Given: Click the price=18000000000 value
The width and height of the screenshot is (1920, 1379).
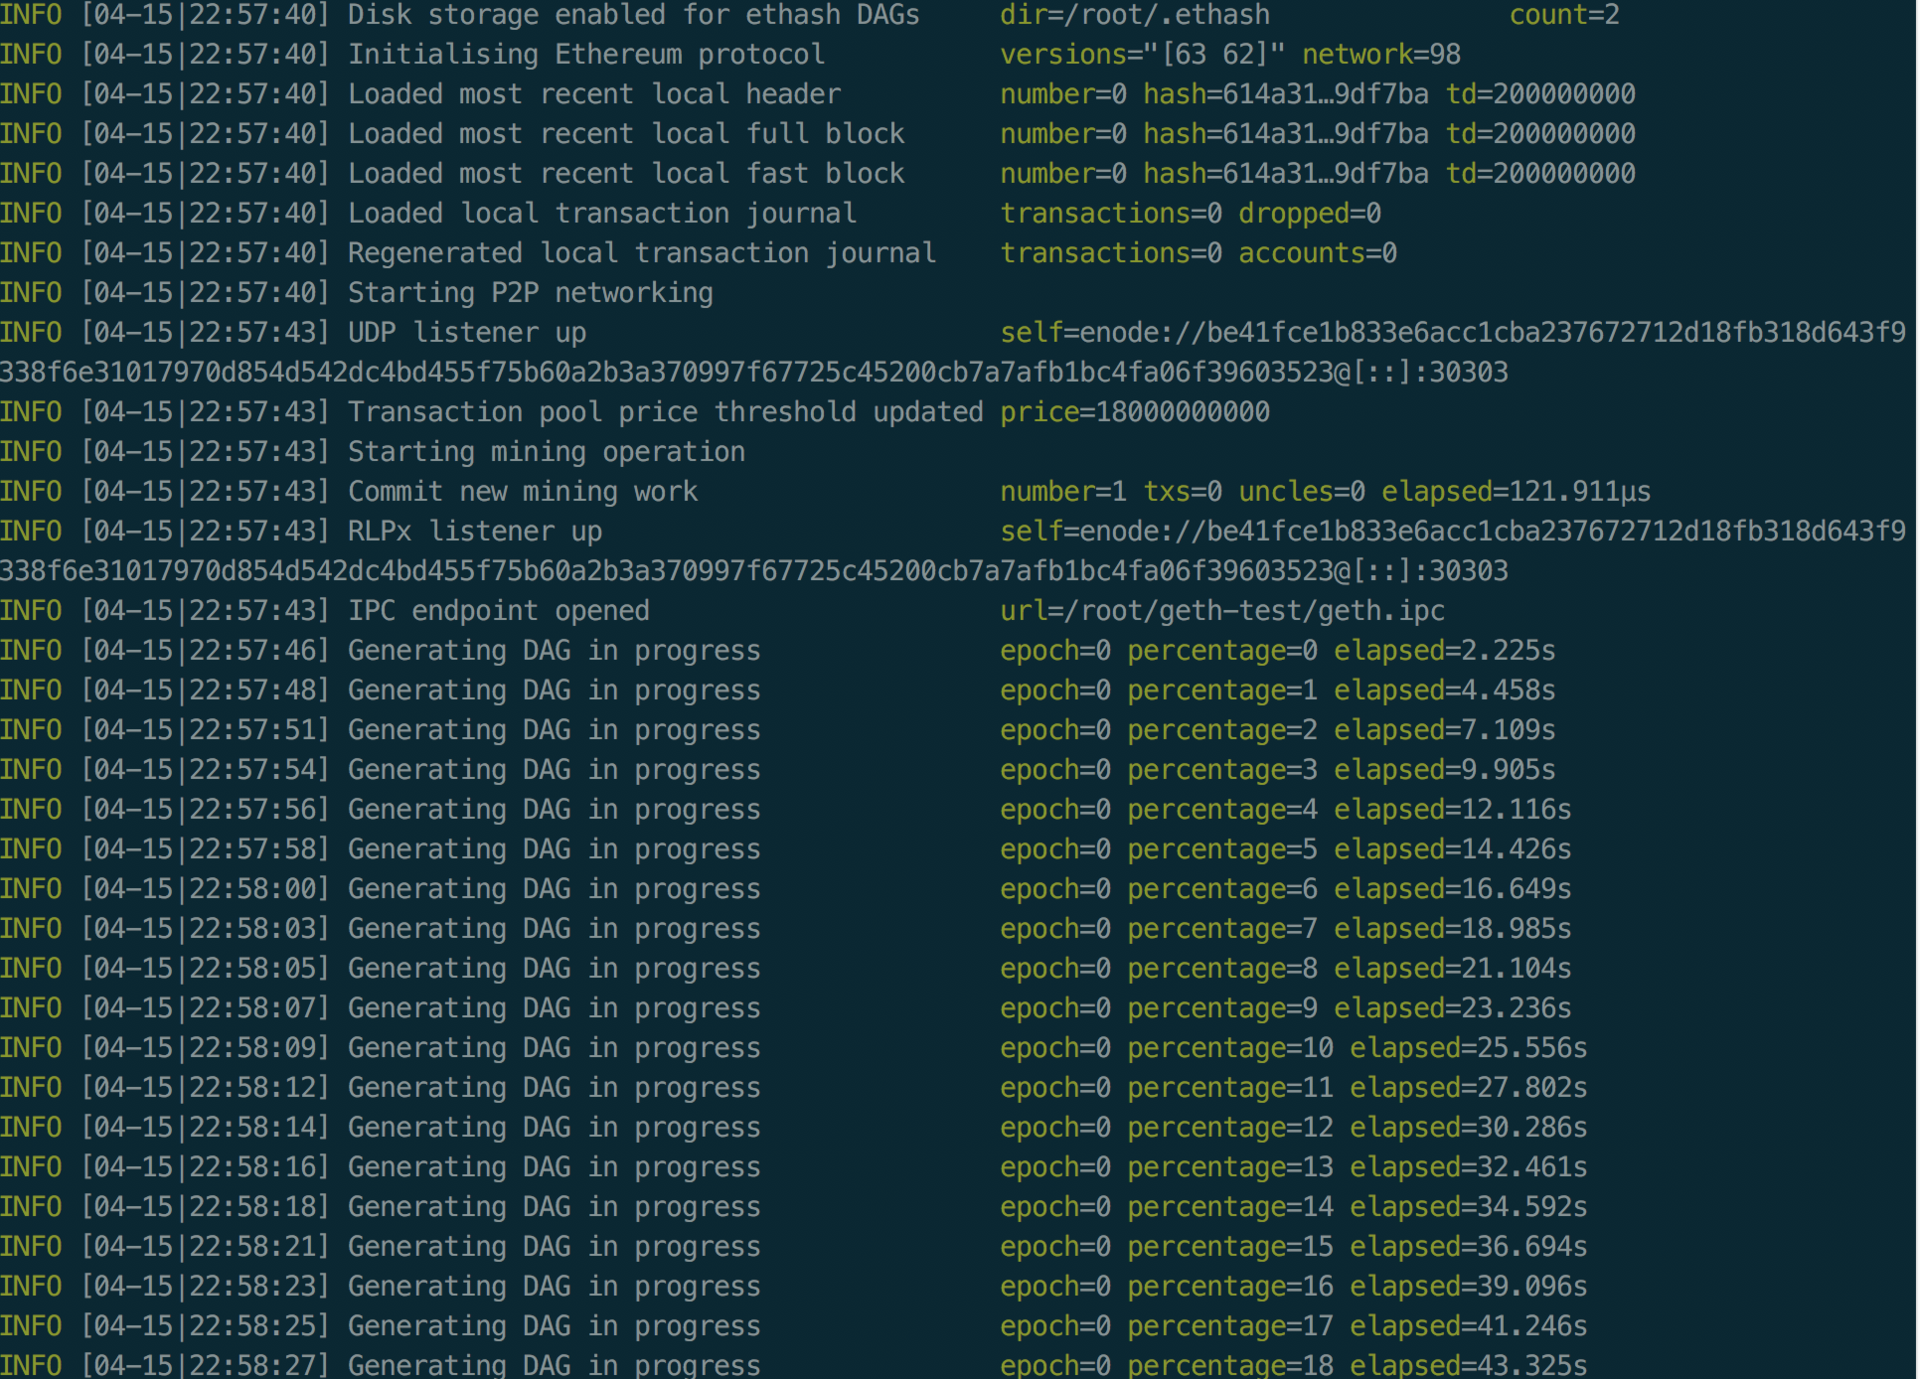Looking at the screenshot, I should tap(1134, 412).
